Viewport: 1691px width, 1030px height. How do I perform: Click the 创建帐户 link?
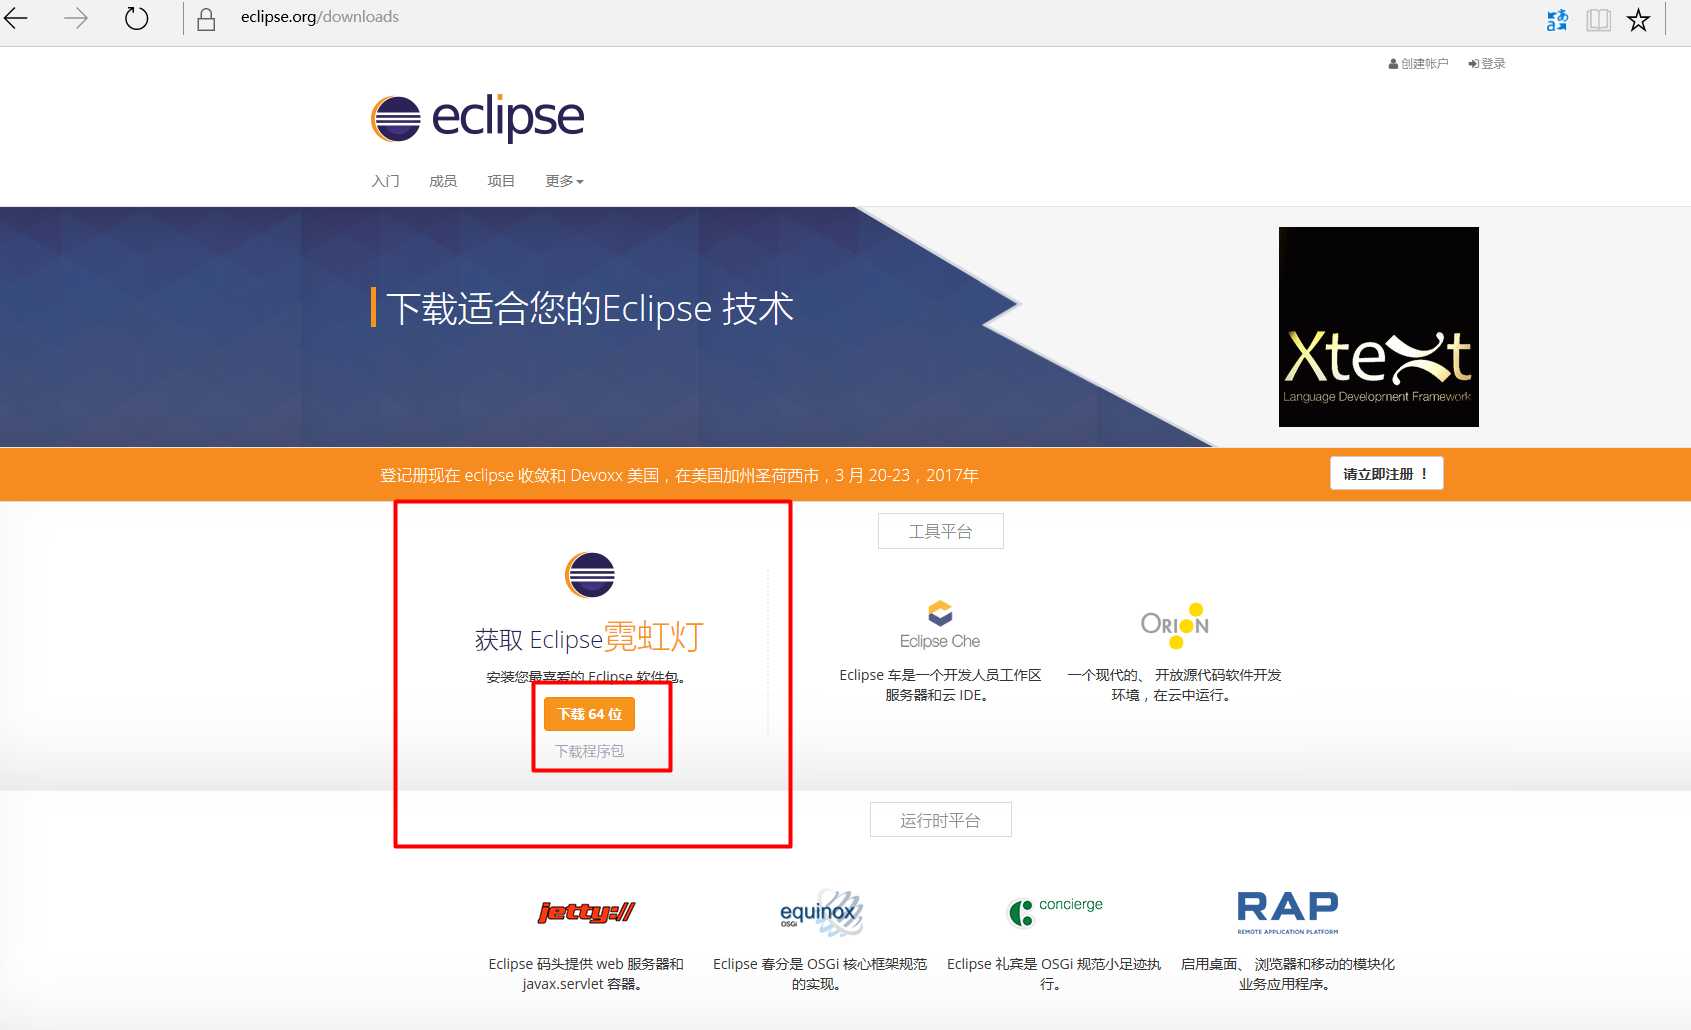click(x=1418, y=63)
